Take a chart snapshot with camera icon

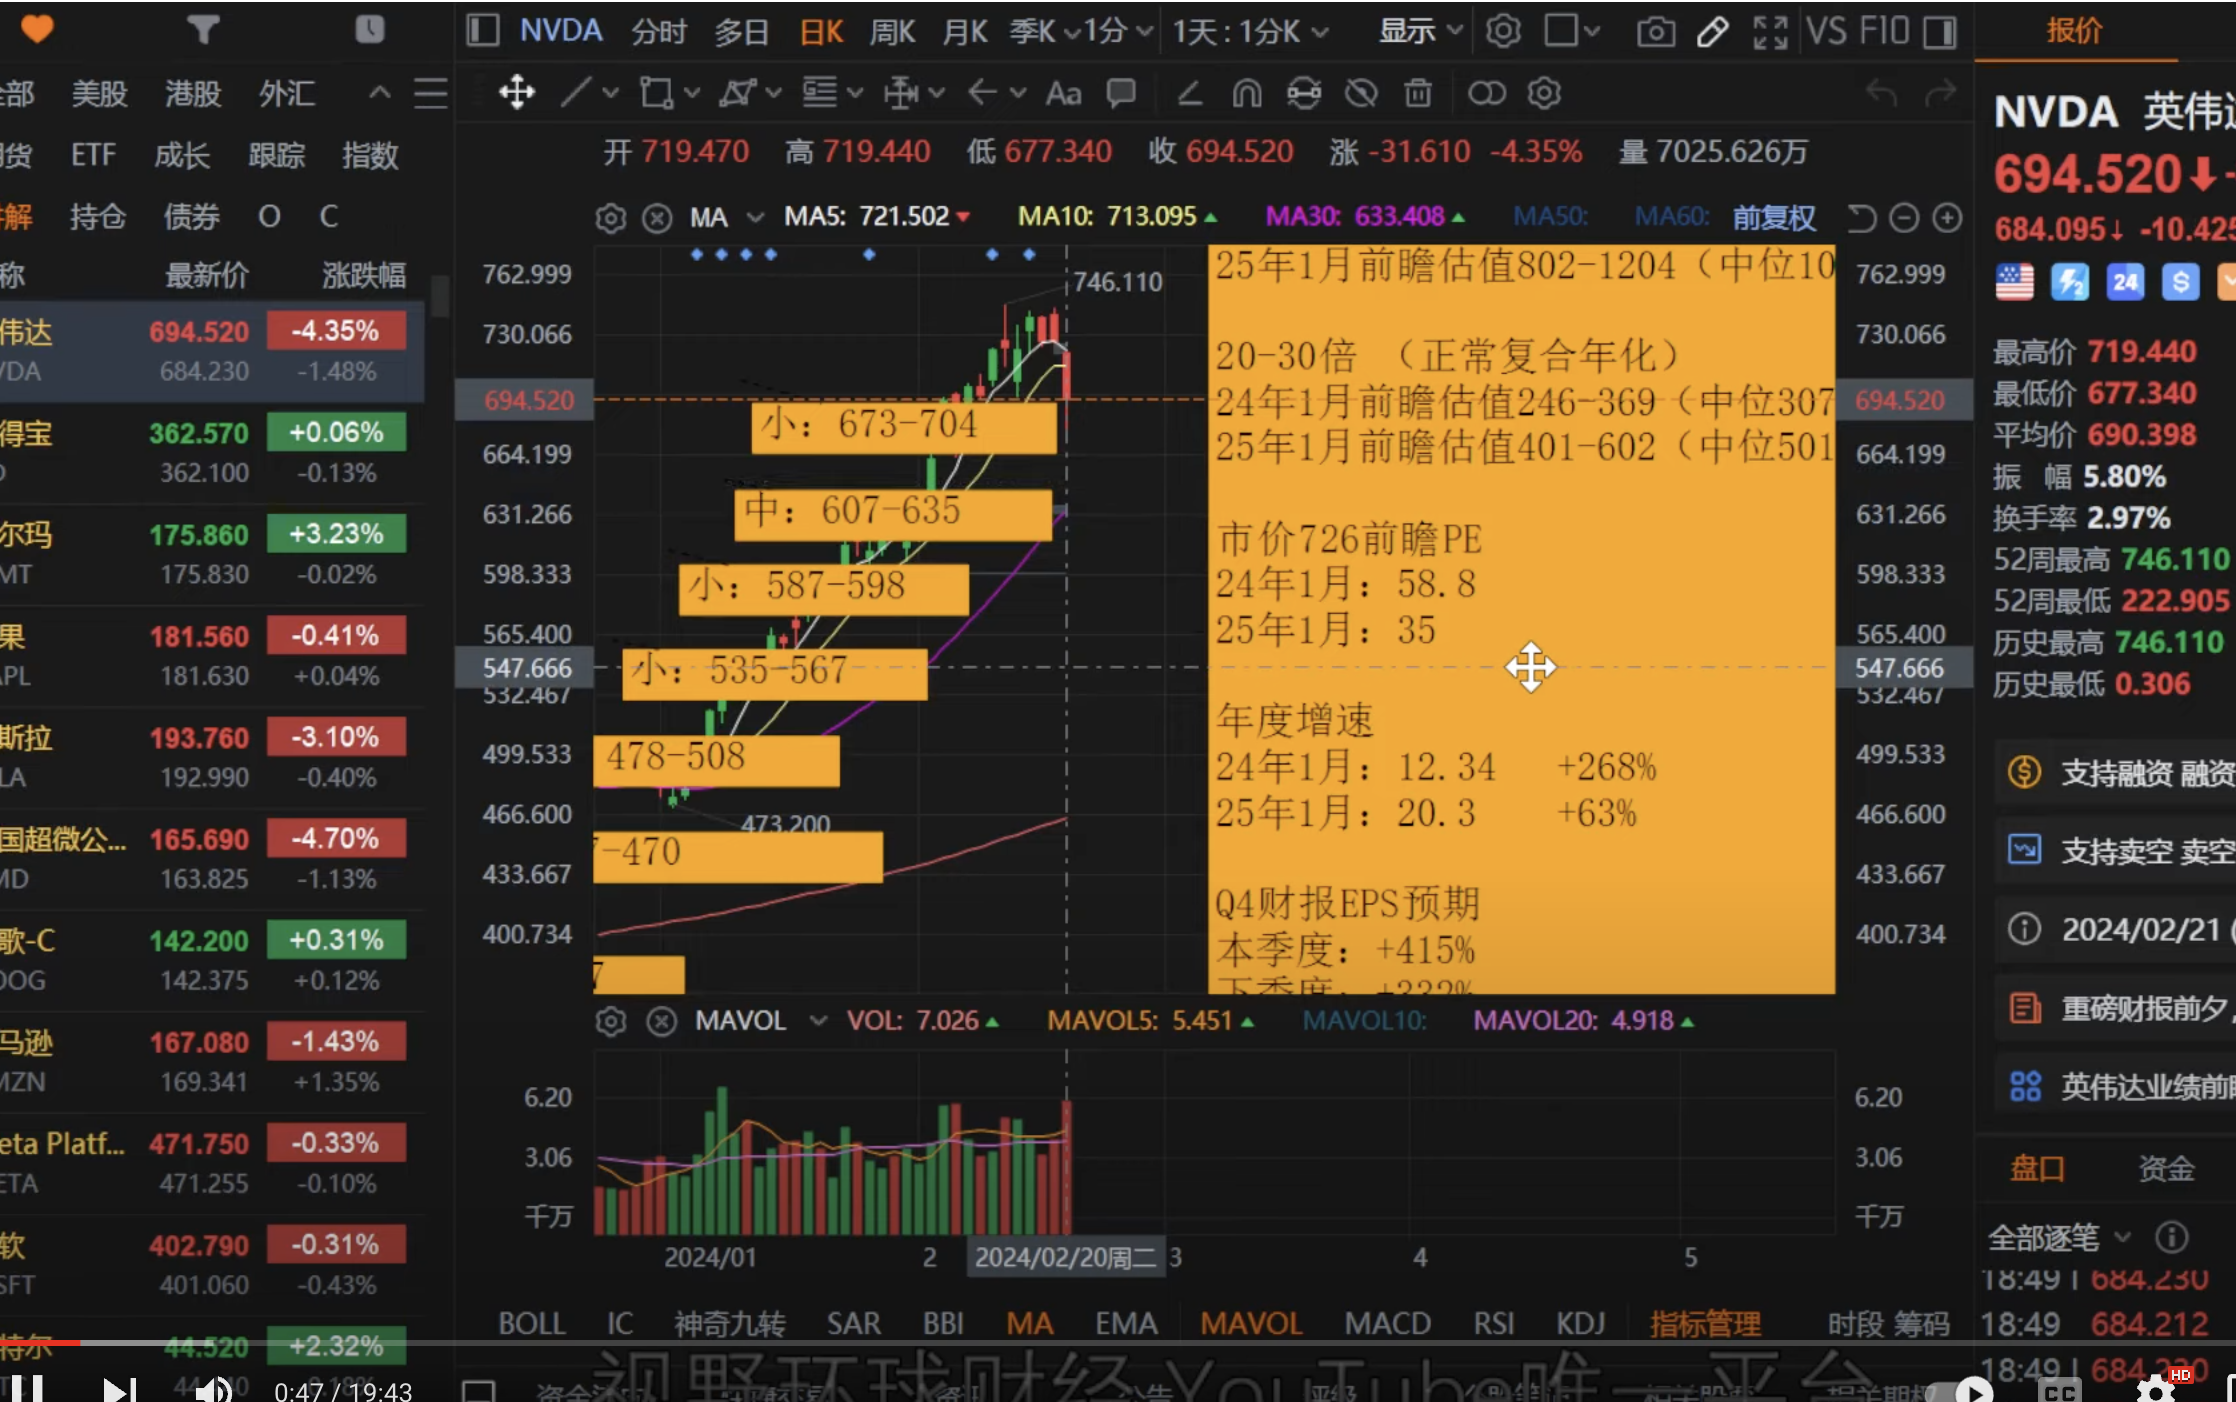pyautogui.click(x=1656, y=32)
